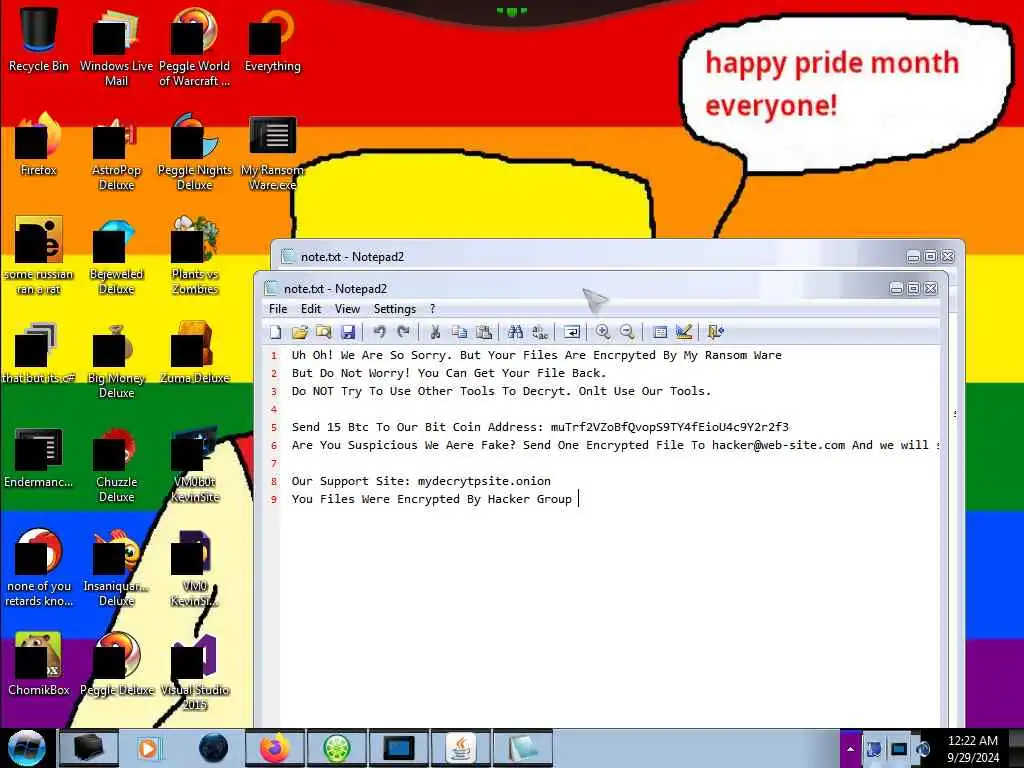Open the Windows Start orb
The width and height of the screenshot is (1024, 768).
tap(26, 748)
